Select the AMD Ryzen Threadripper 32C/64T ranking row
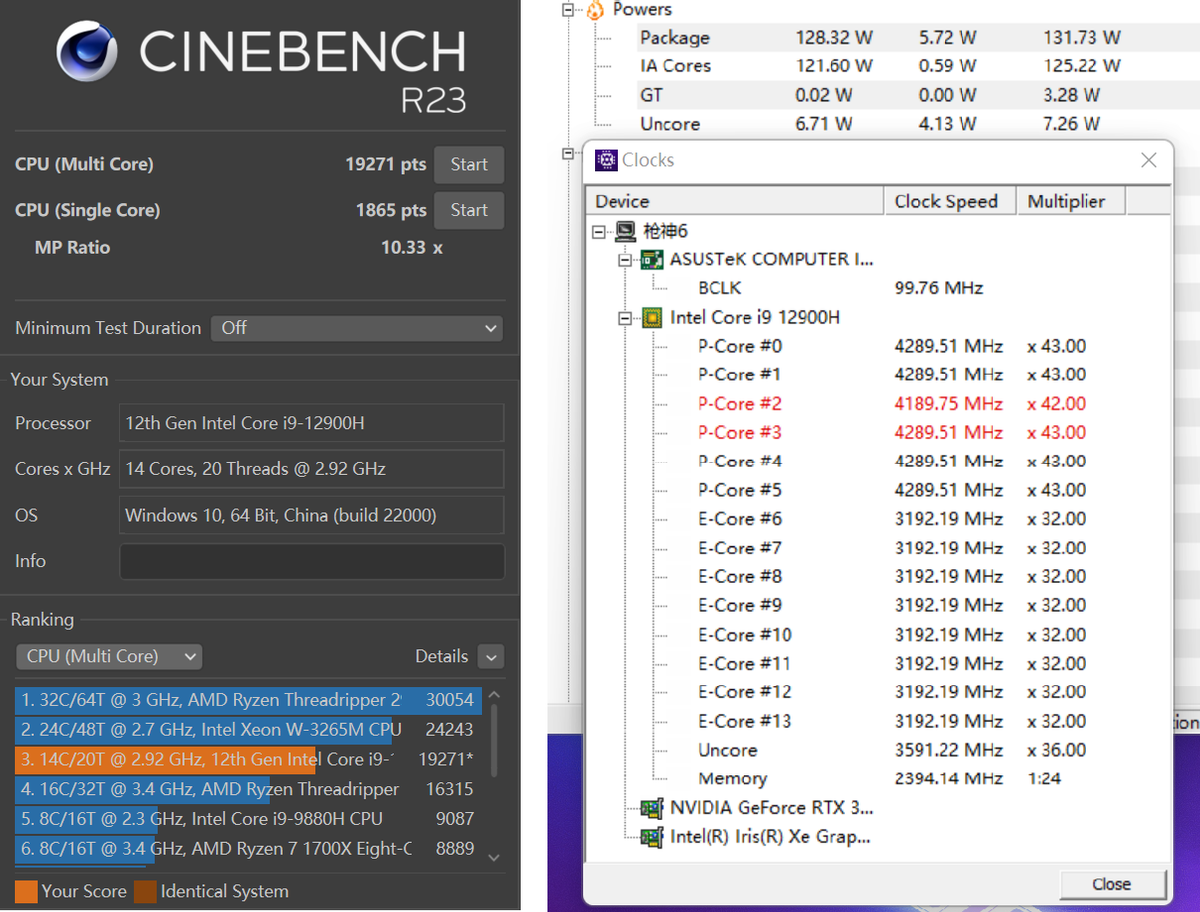Viewport: 1200px width, 912px height. (248, 700)
